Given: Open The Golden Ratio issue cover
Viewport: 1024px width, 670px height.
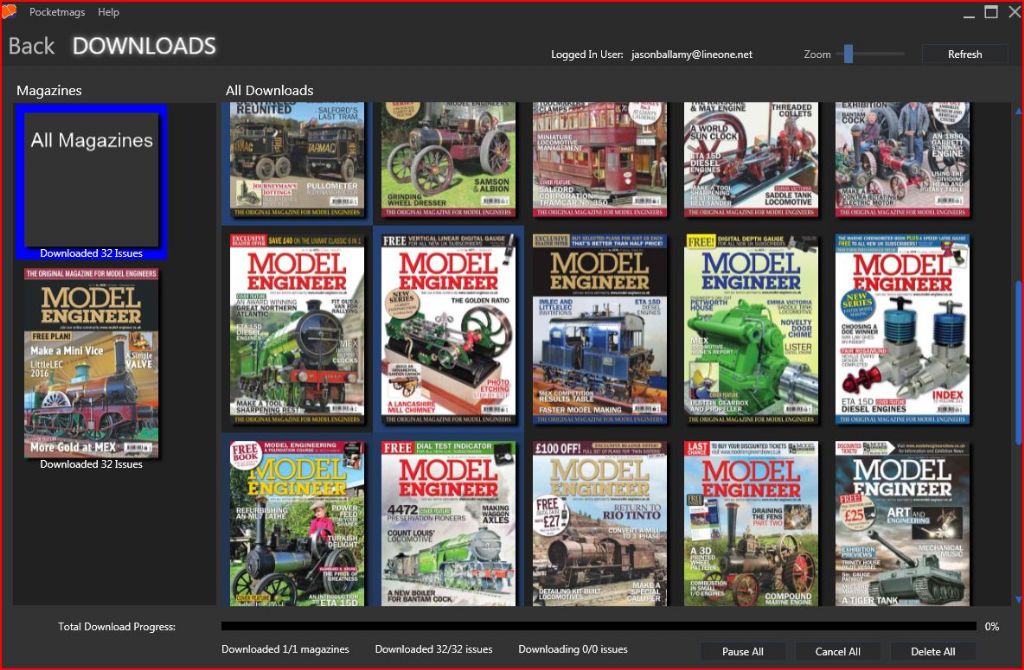Looking at the screenshot, I should pos(449,329).
